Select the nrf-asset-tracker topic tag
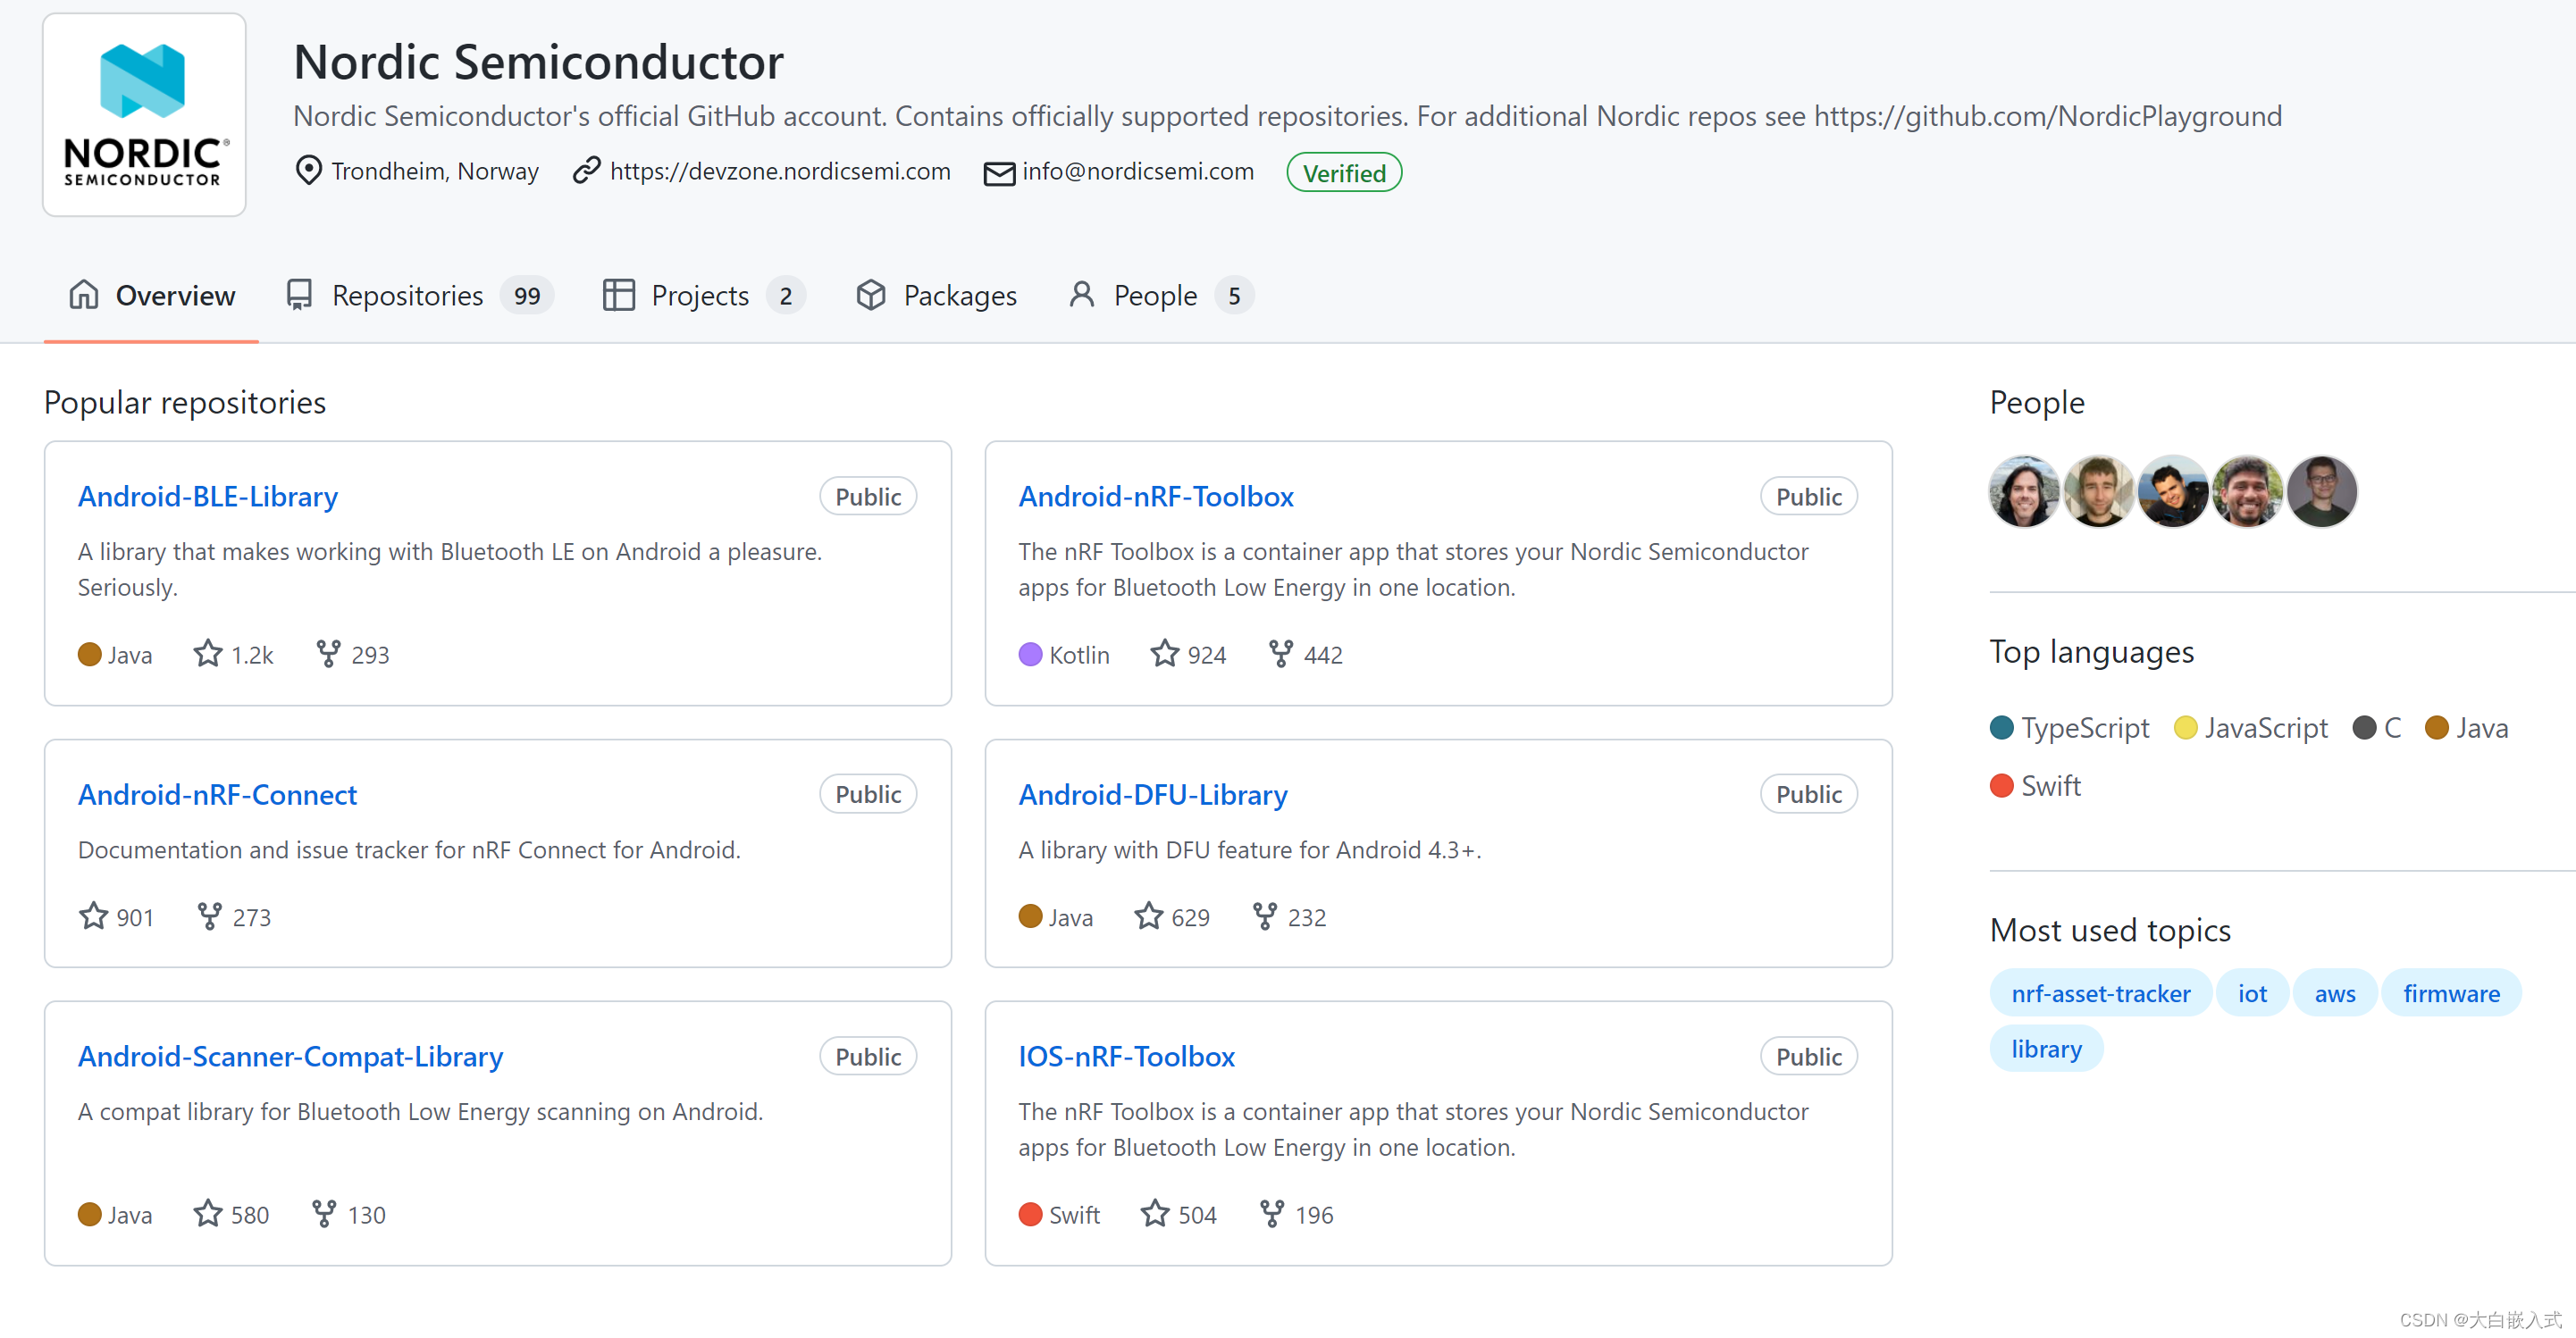The width and height of the screenshot is (2576, 1338). [2100, 993]
